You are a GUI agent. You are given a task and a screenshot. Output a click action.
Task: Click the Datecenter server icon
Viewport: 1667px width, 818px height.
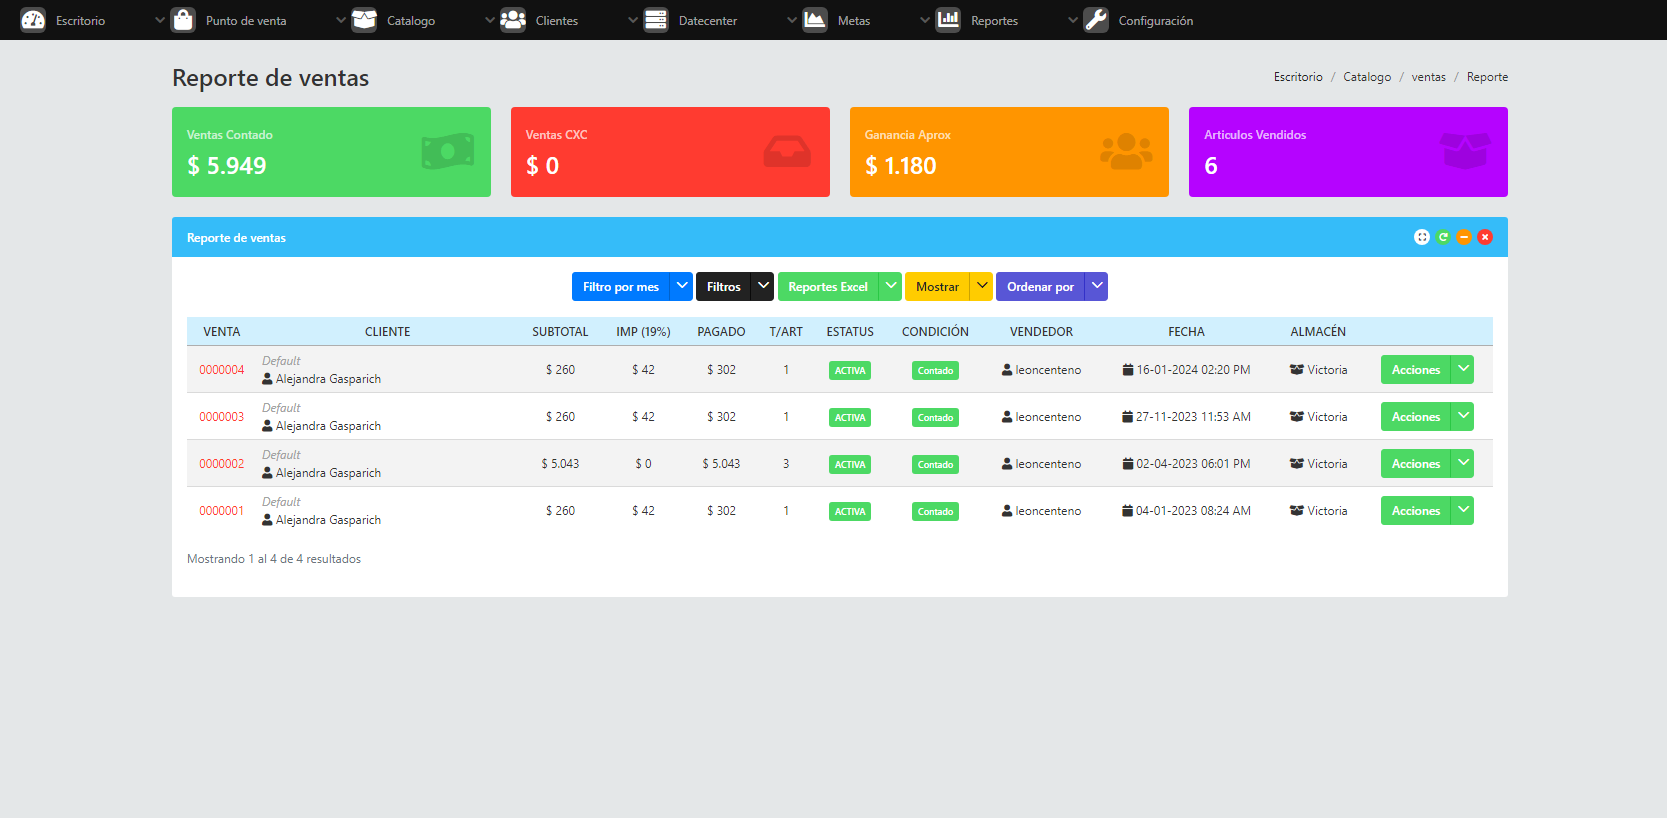pos(656,20)
